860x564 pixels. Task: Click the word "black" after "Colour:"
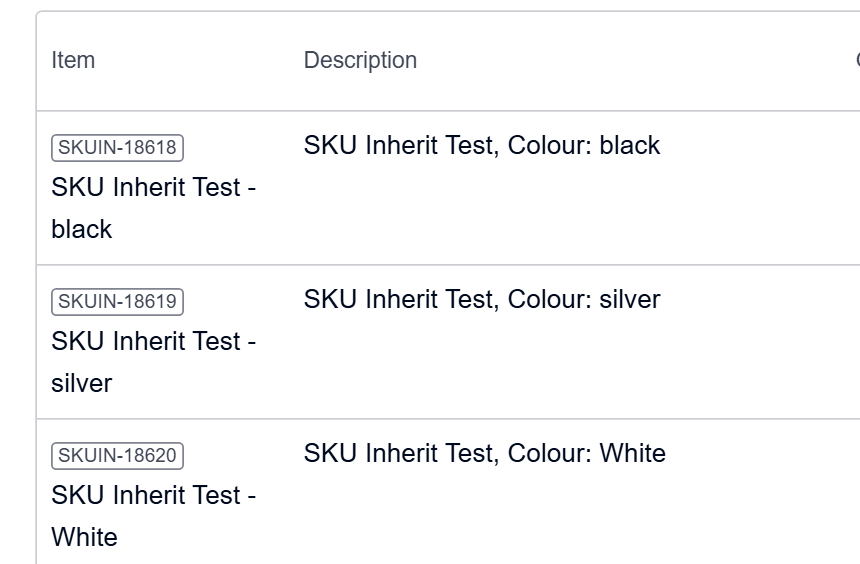click(x=630, y=146)
